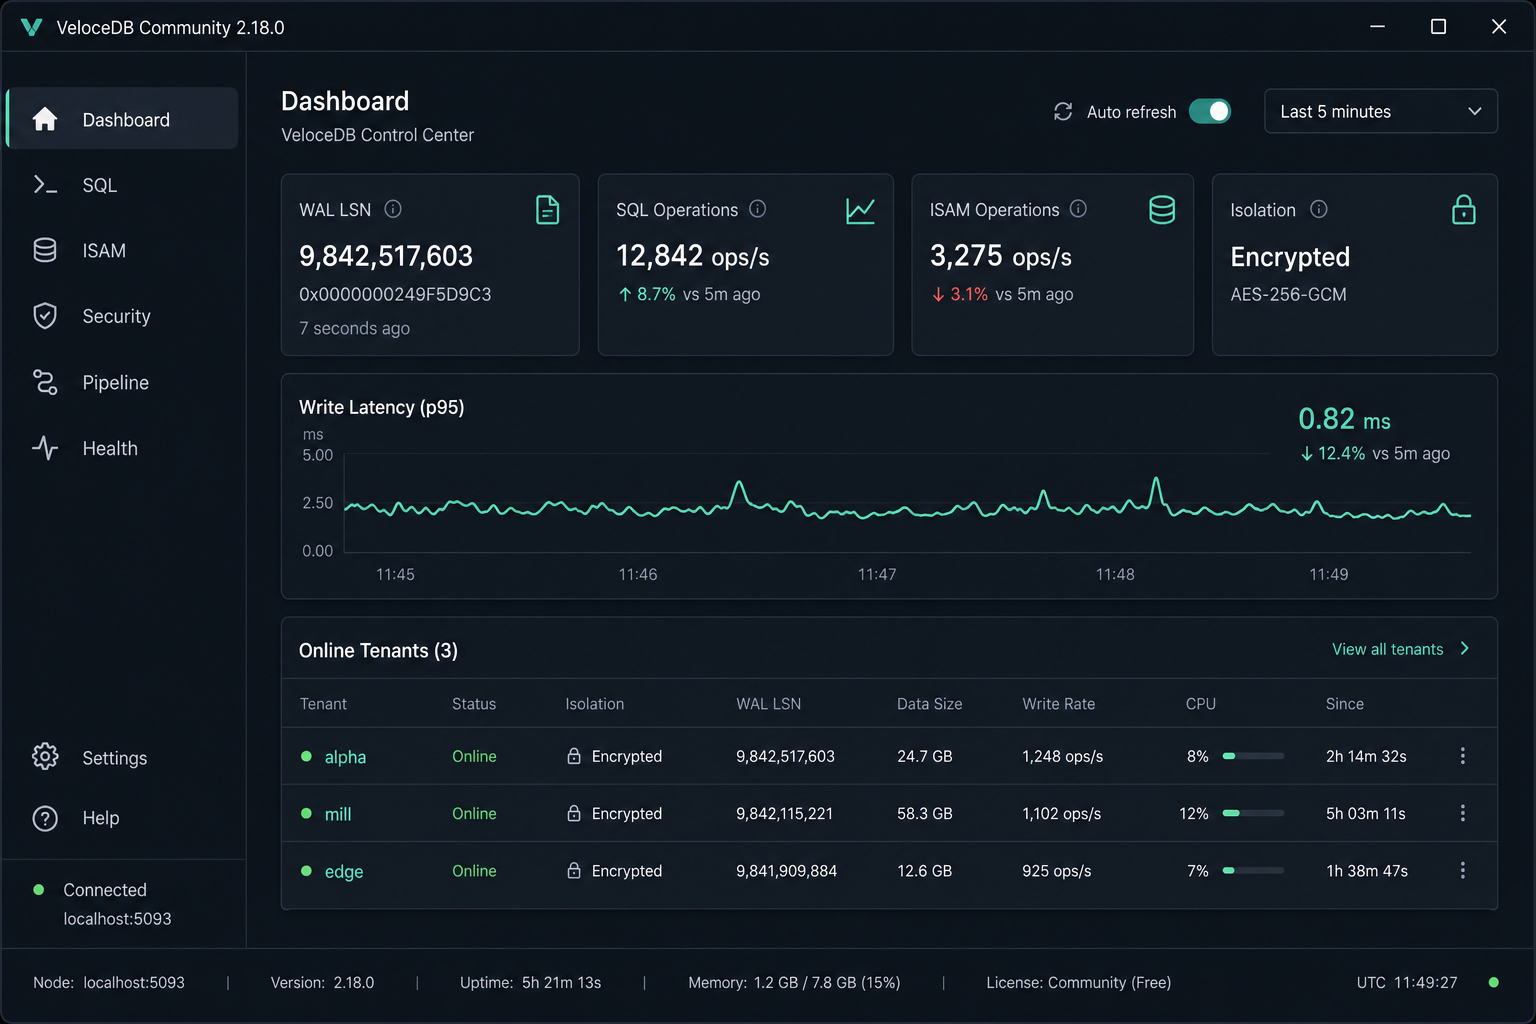1536x1024 pixels.
Task: Click the green status dot in bottom status bar
Action: (1493, 982)
